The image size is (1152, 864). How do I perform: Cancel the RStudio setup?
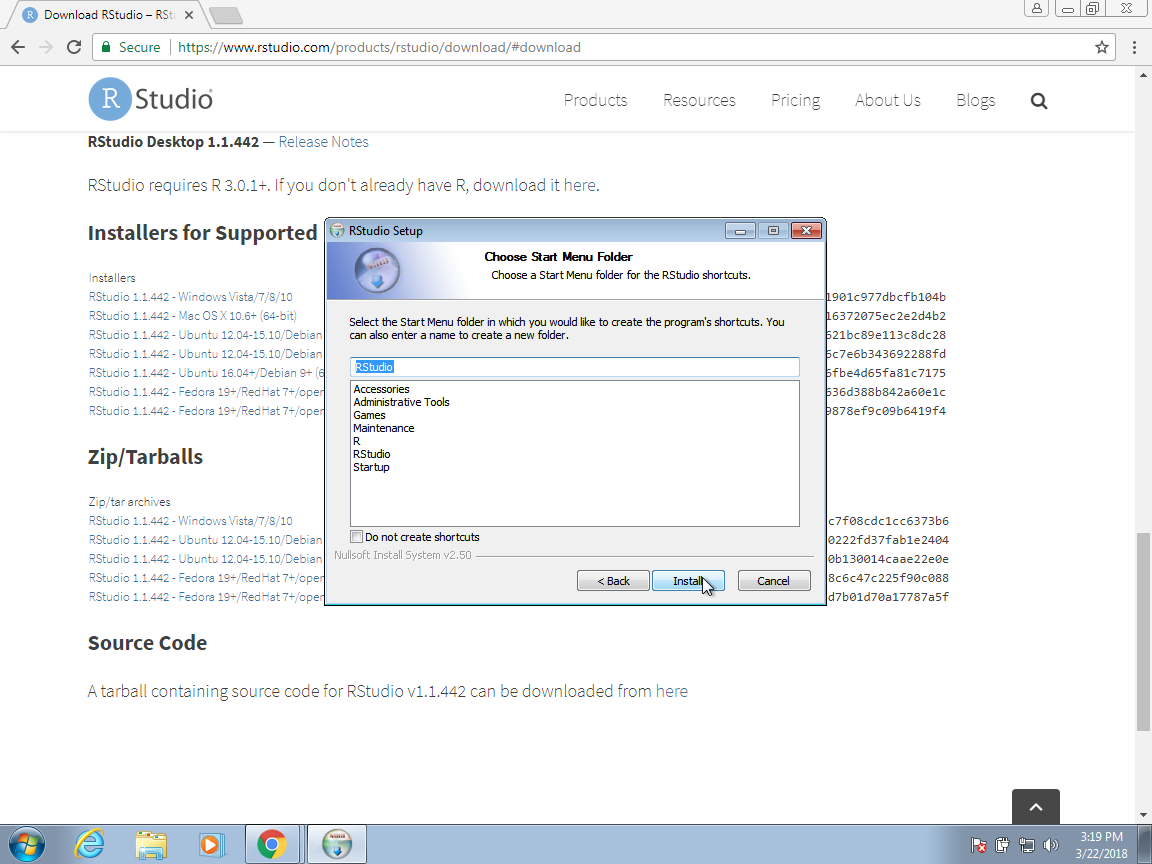click(x=773, y=581)
